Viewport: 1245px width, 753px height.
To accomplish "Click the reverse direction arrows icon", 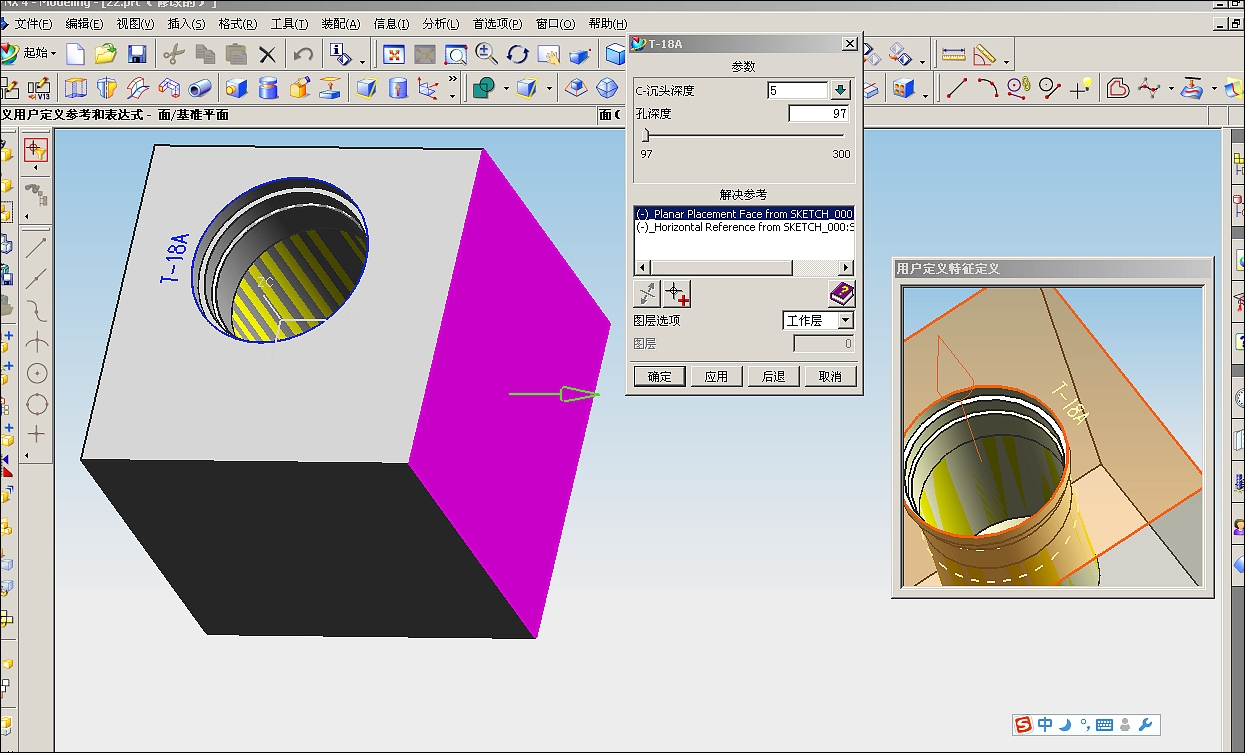I will tap(647, 294).
